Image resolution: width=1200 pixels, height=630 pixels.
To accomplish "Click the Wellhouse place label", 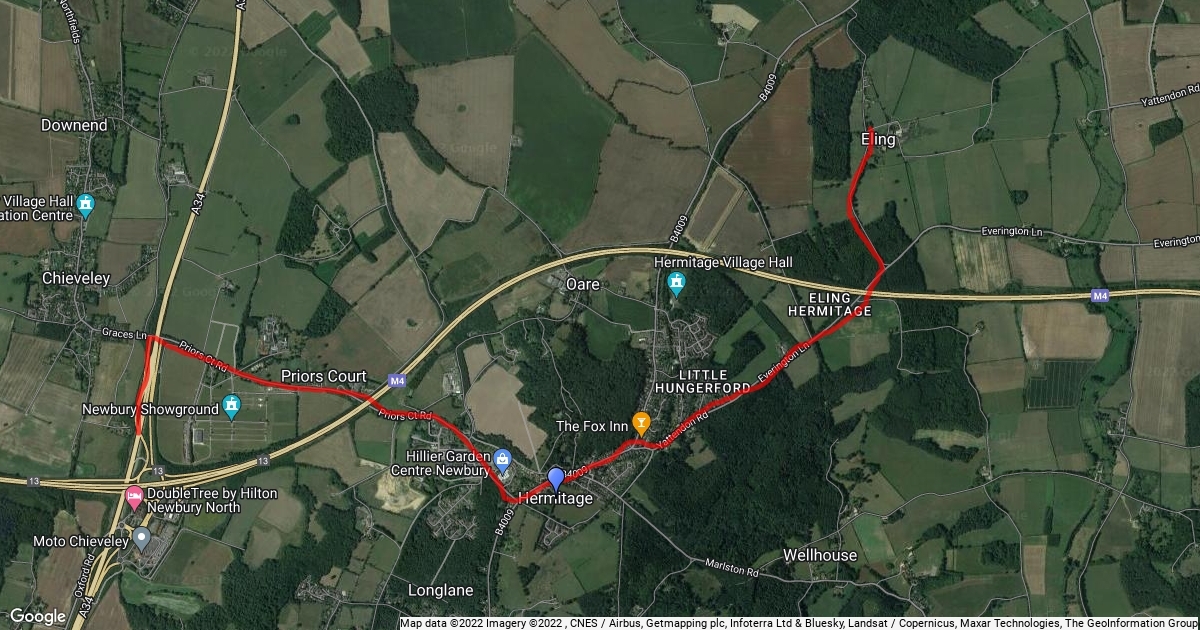I will tap(820, 554).
